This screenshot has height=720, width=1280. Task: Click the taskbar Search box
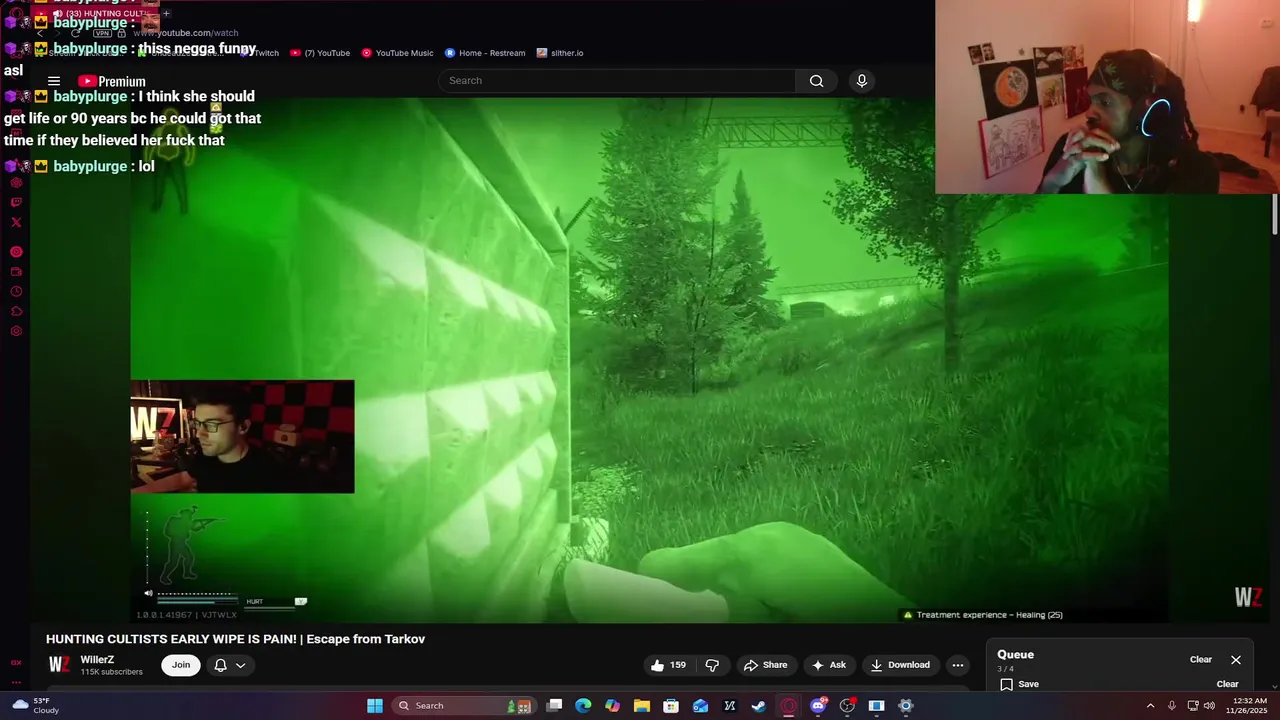coord(463,706)
